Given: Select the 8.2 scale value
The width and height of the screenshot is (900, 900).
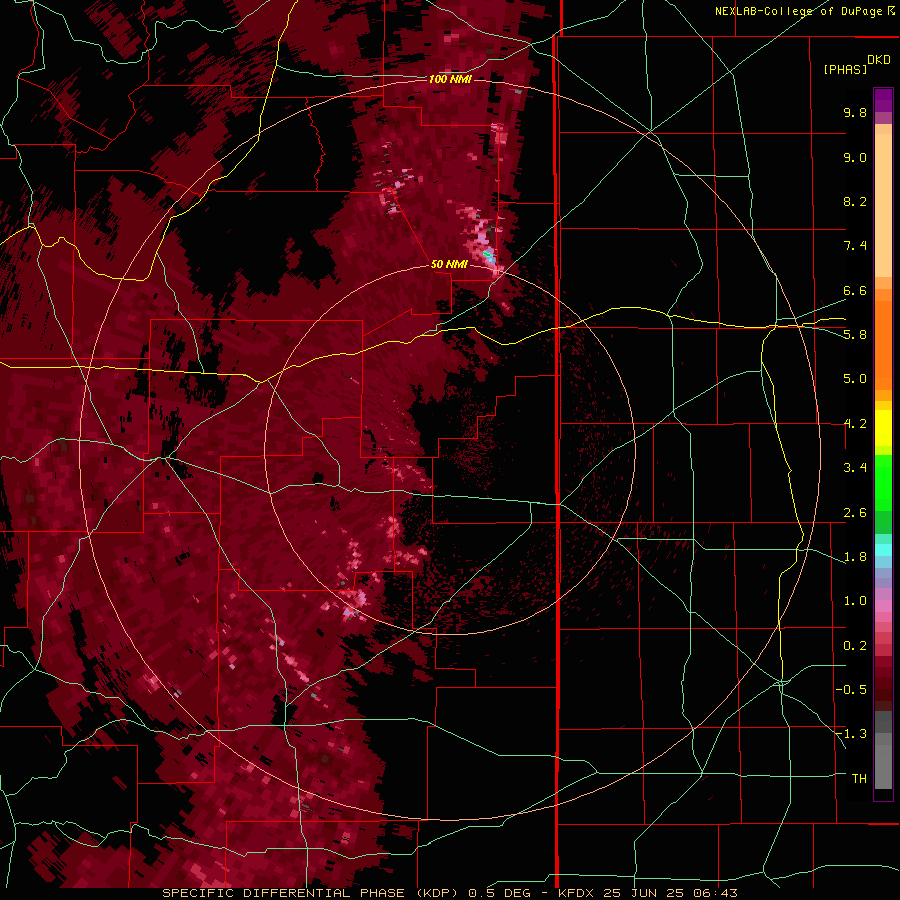Looking at the screenshot, I should point(855,201).
